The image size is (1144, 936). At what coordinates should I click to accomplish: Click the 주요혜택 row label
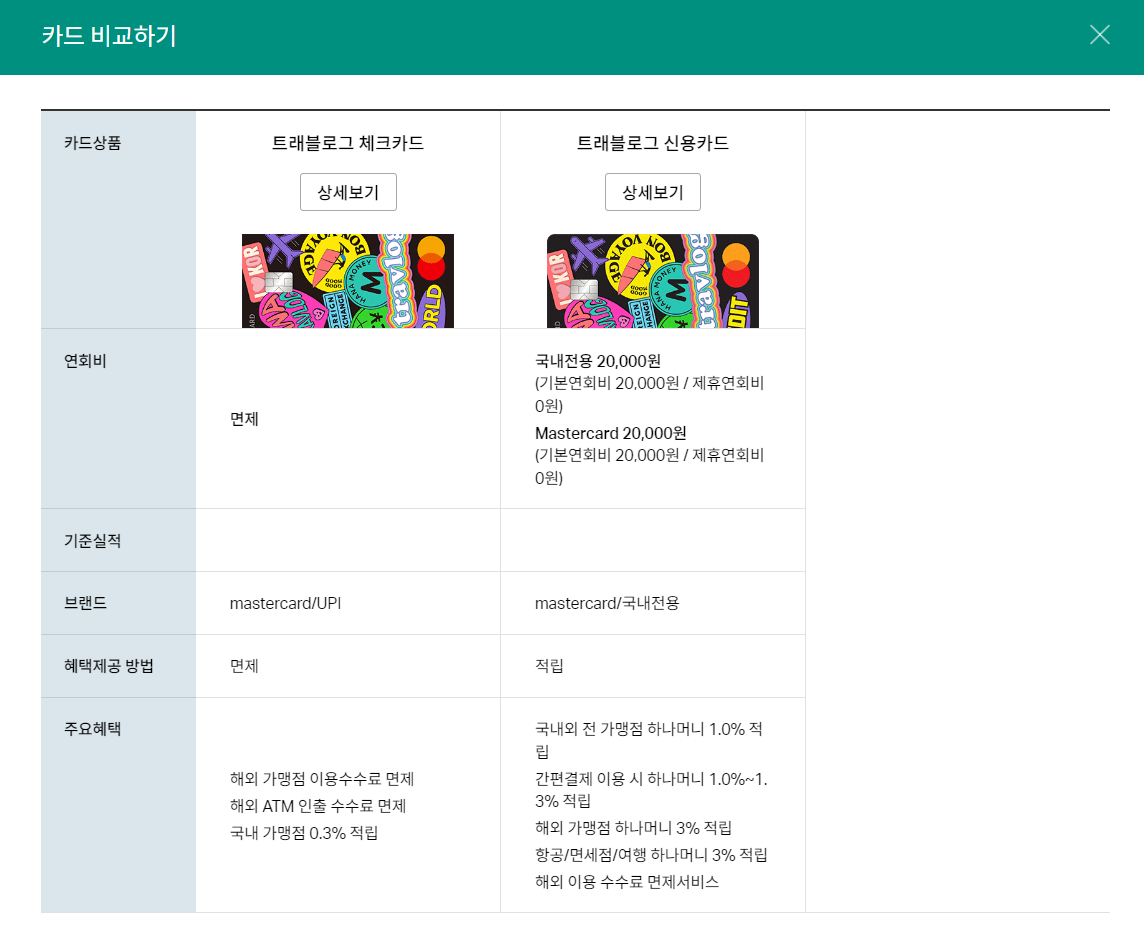tap(93, 729)
